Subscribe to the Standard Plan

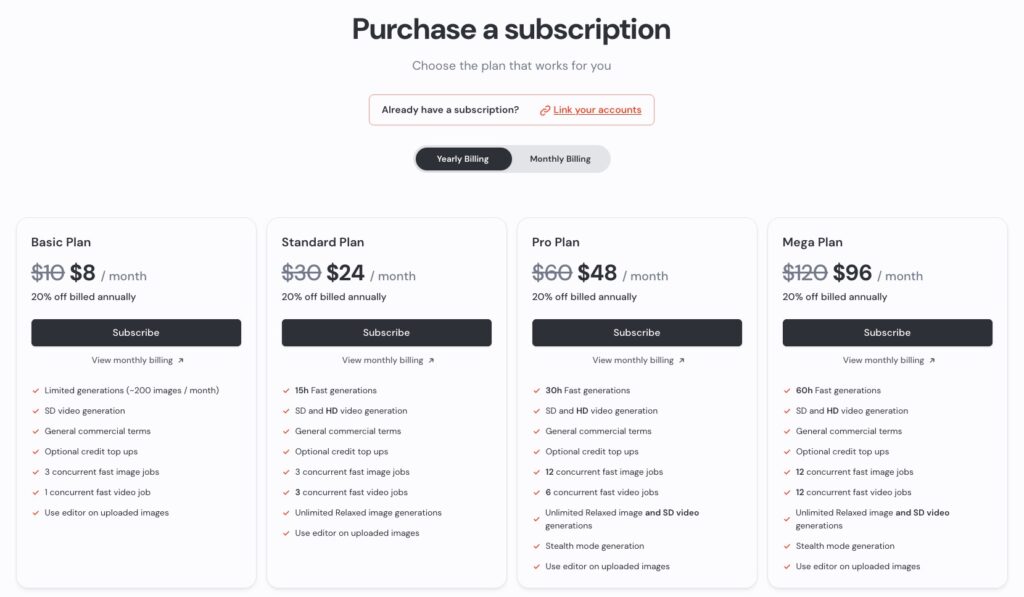pos(387,332)
